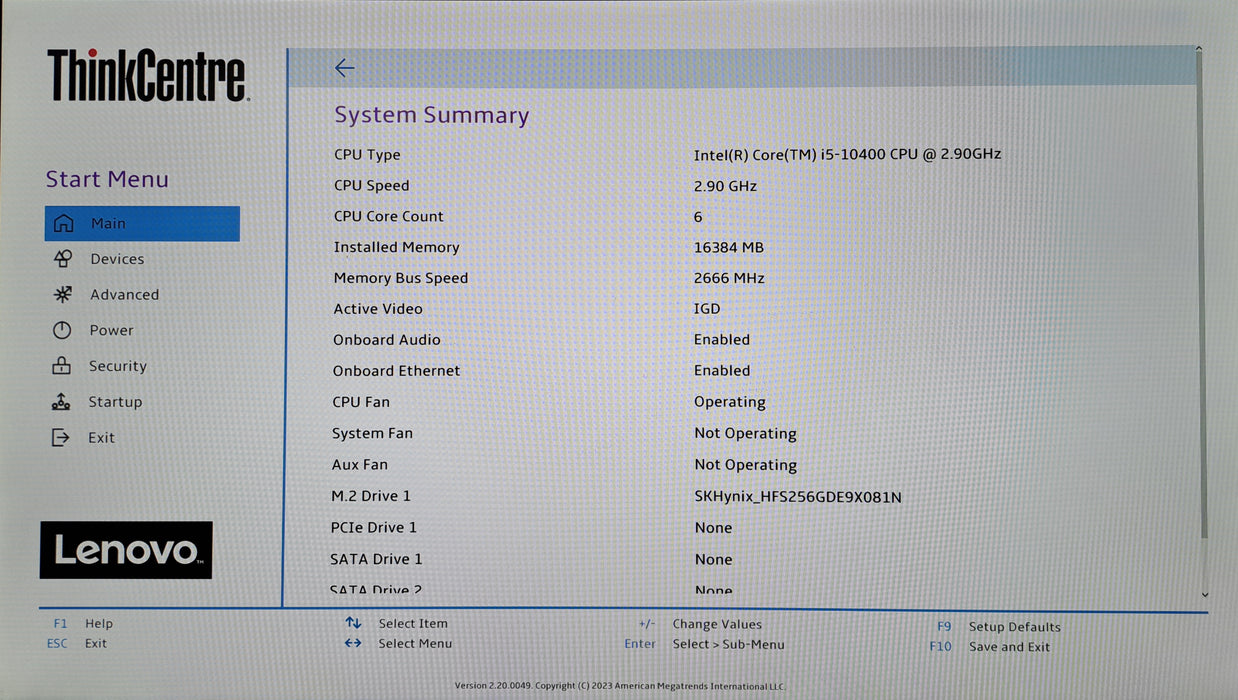Click Not Operating beside Aux Fan
The height and width of the screenshot is (700, 1238).
coord(746,465)
